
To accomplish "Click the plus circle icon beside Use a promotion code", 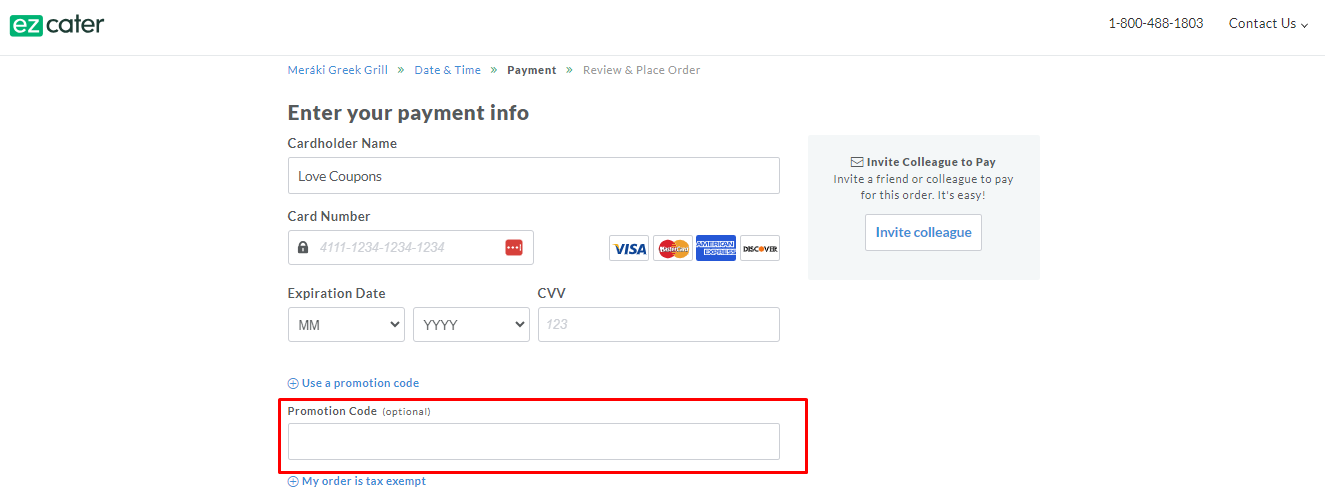I will pyautogui.click(x=293, y=383).
